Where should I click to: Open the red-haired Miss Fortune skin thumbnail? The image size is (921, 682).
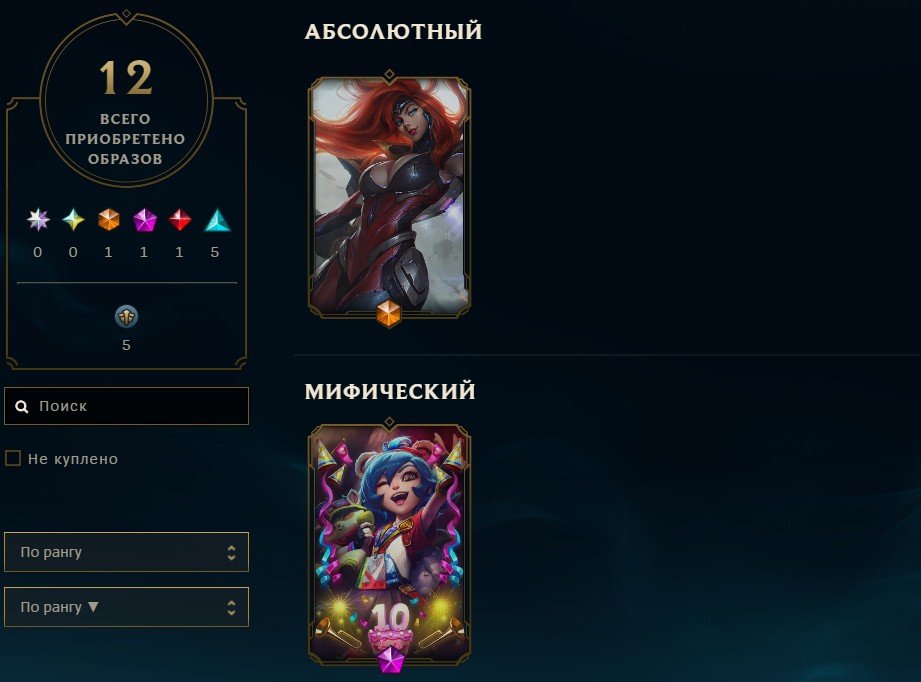pyautogui.click(x=389, y=196)
